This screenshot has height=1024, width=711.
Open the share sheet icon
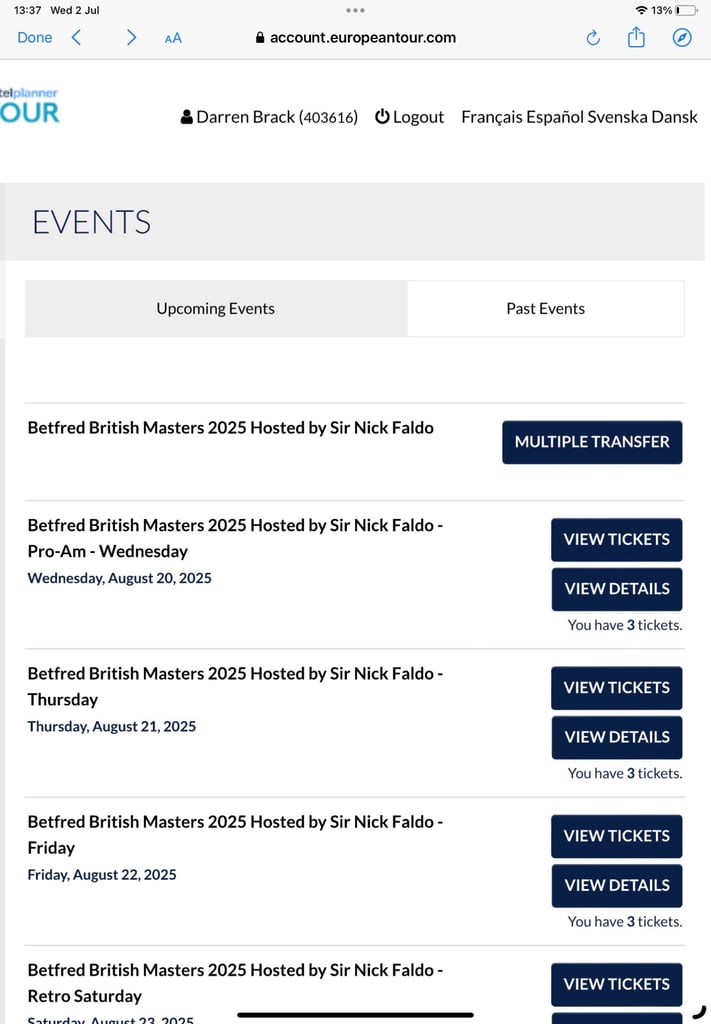coord(636,37)
